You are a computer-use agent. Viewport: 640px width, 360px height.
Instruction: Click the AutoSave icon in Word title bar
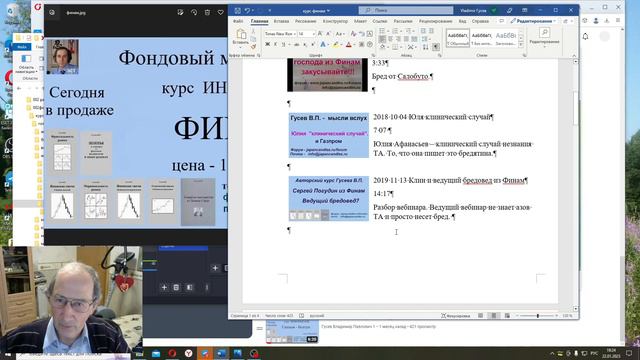click(x=238, y=11)
